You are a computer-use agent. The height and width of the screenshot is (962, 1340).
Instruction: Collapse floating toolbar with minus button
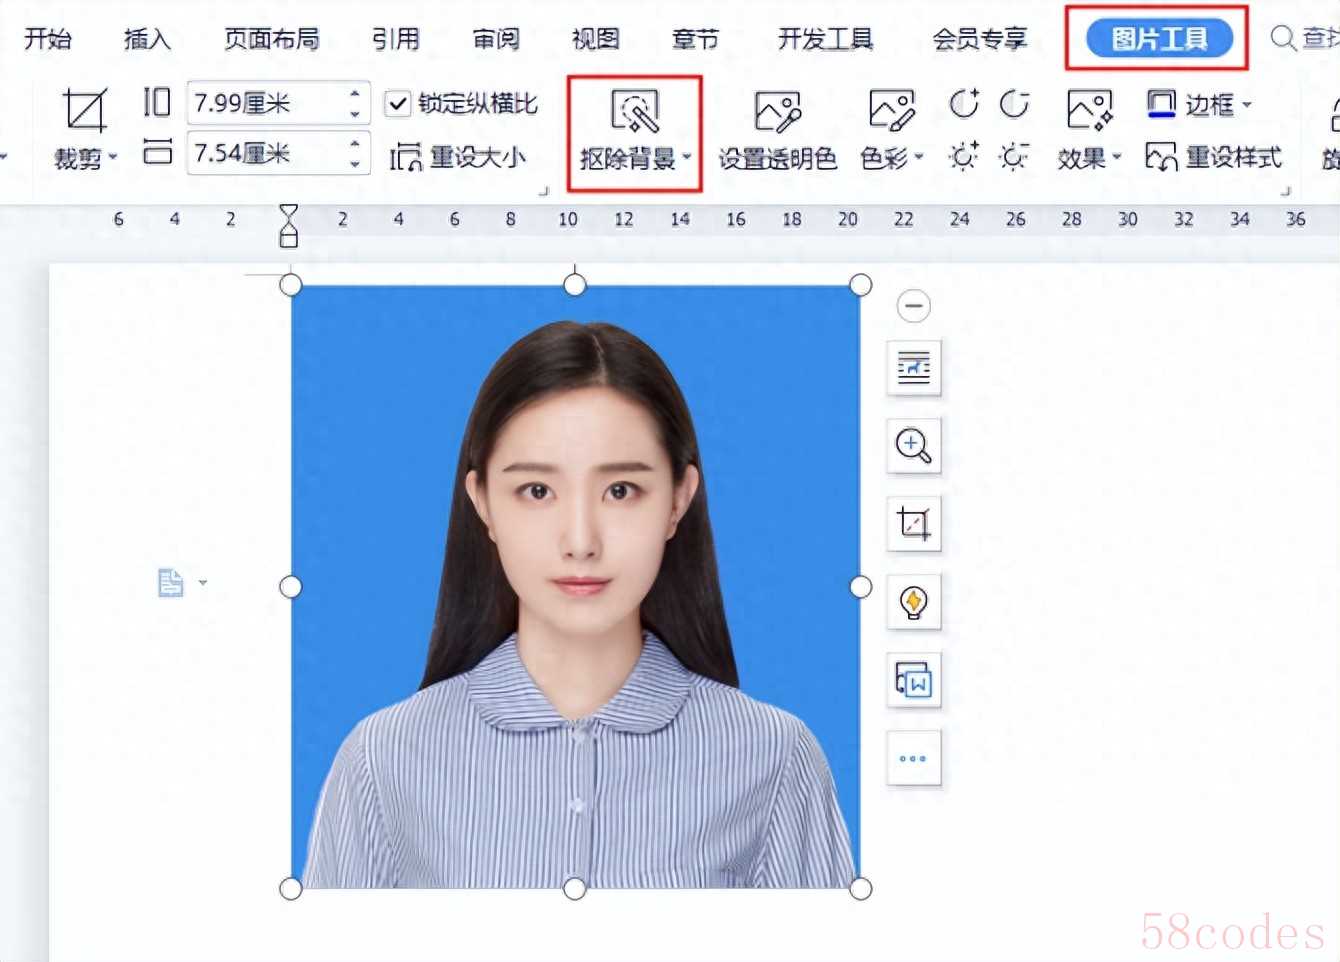[913, 306]
